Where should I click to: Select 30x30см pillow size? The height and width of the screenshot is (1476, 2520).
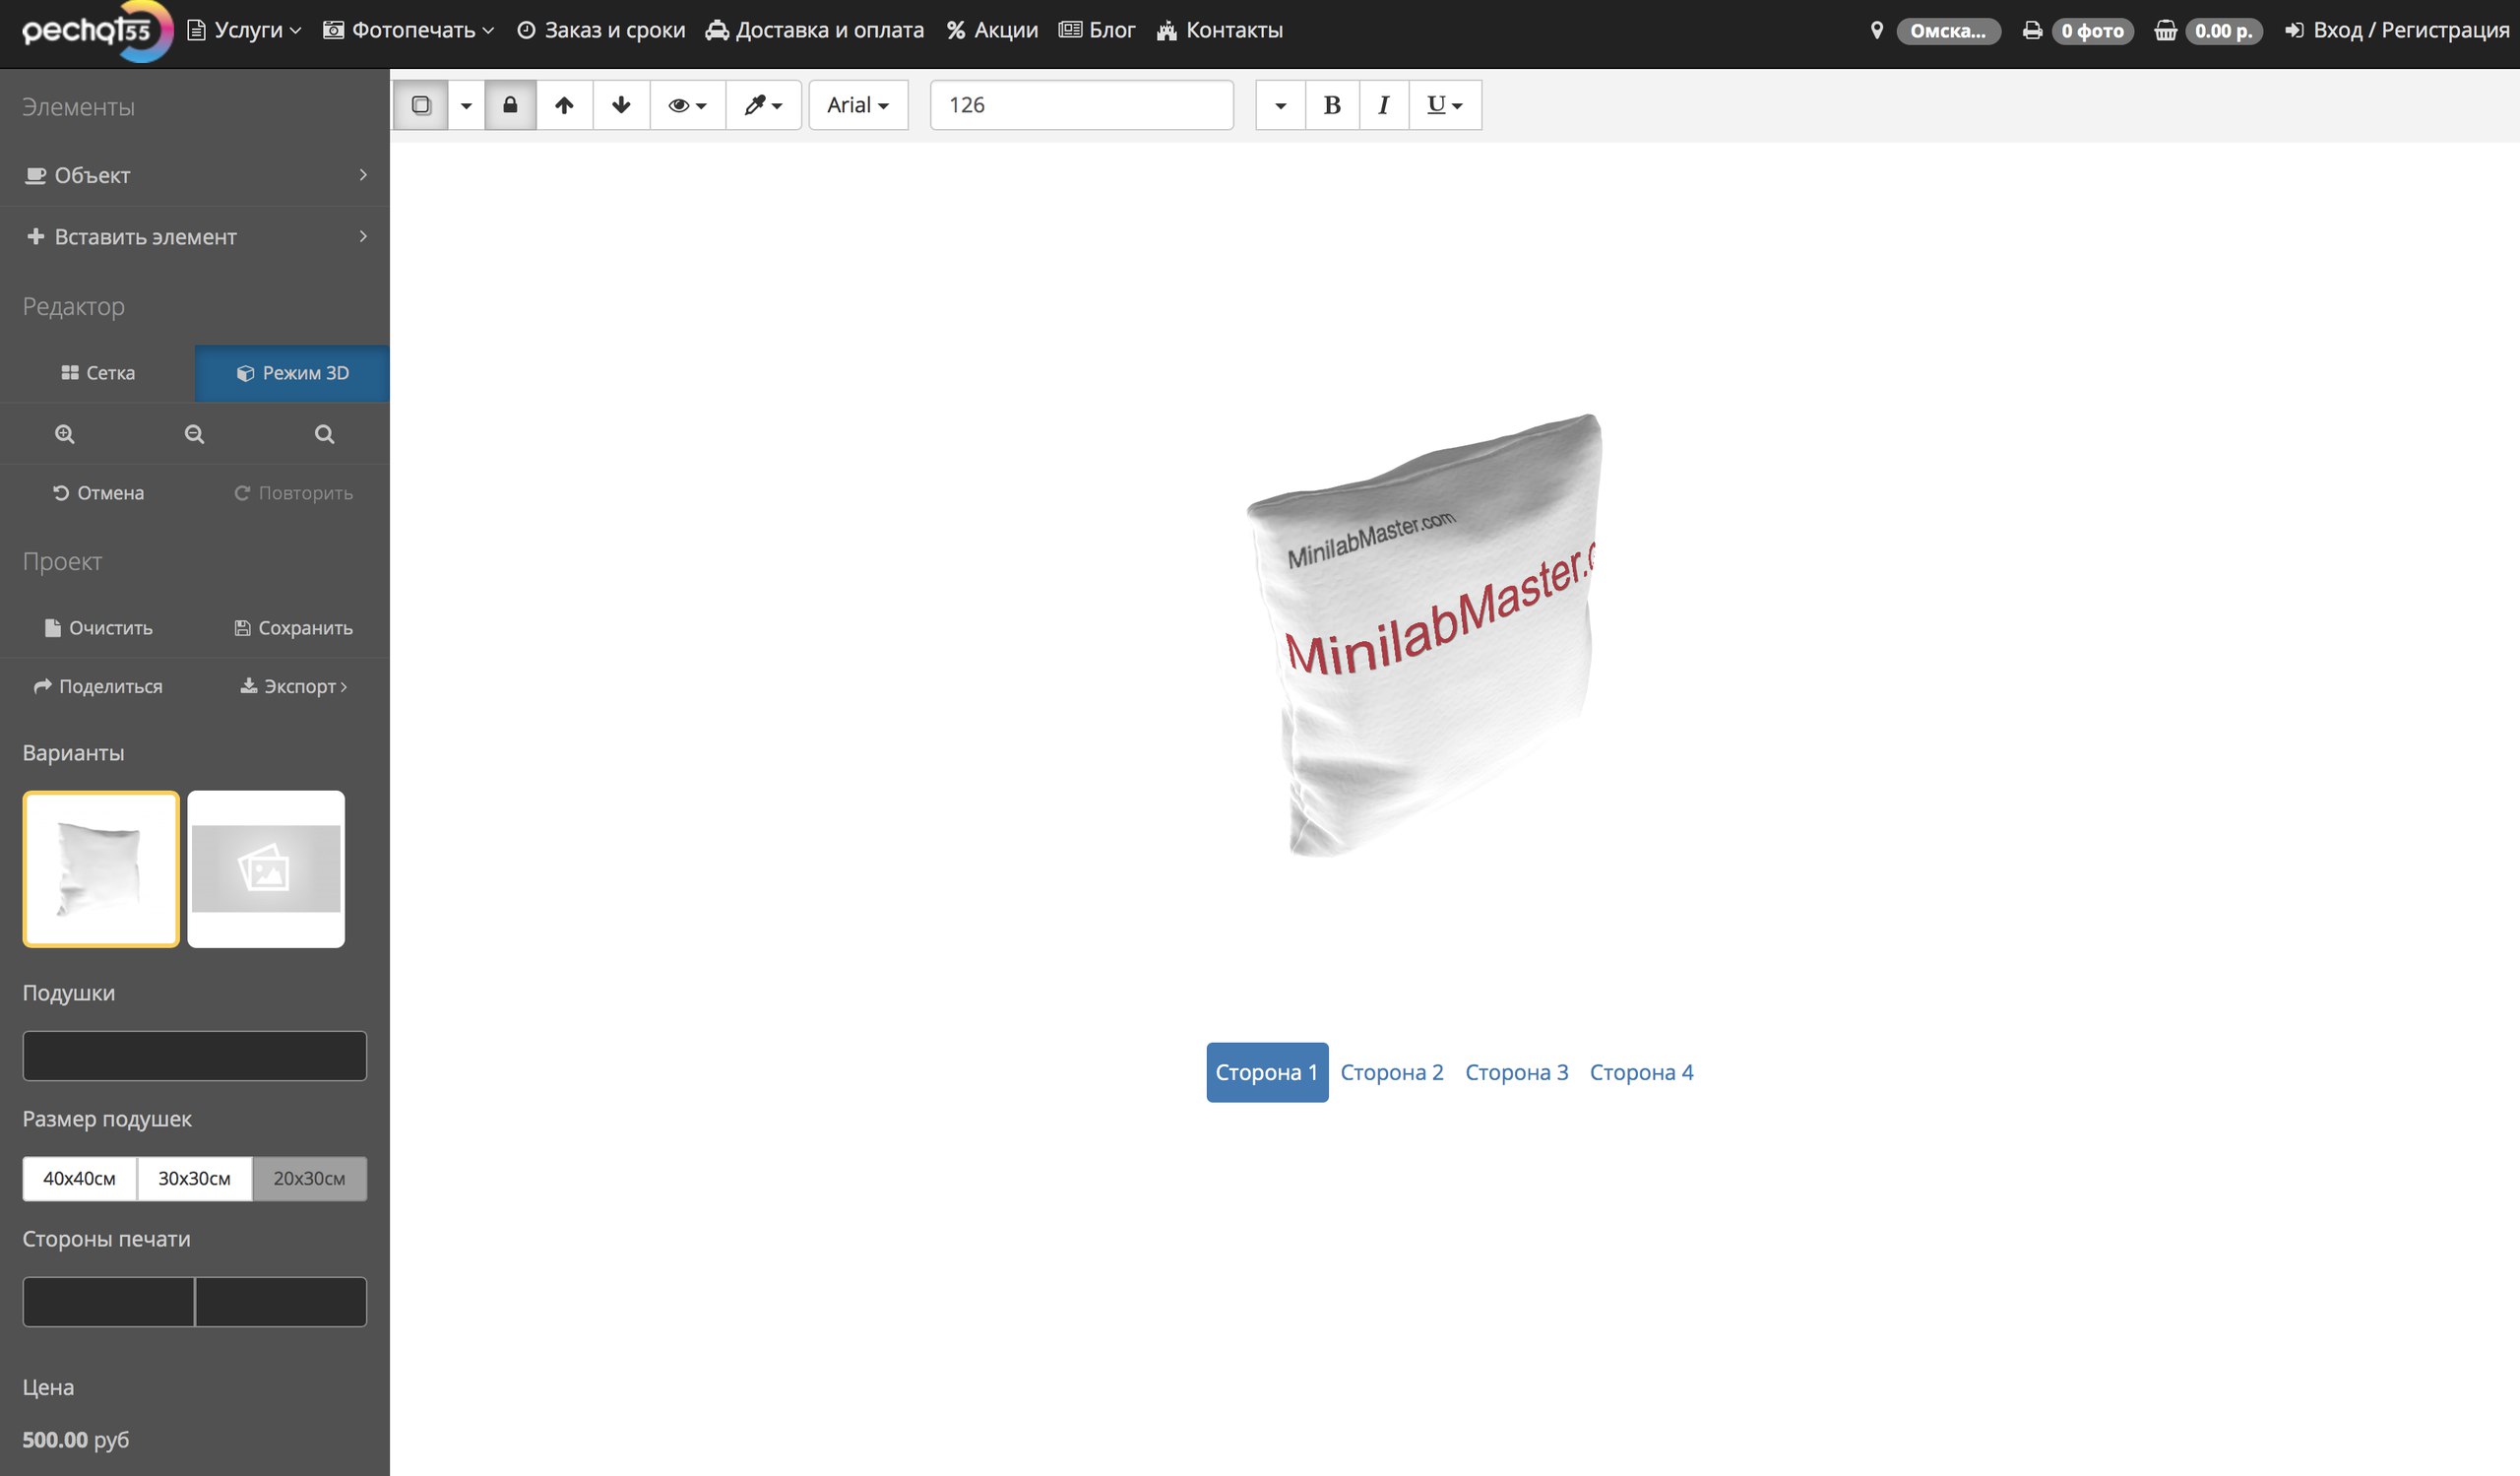(195, 1179)
